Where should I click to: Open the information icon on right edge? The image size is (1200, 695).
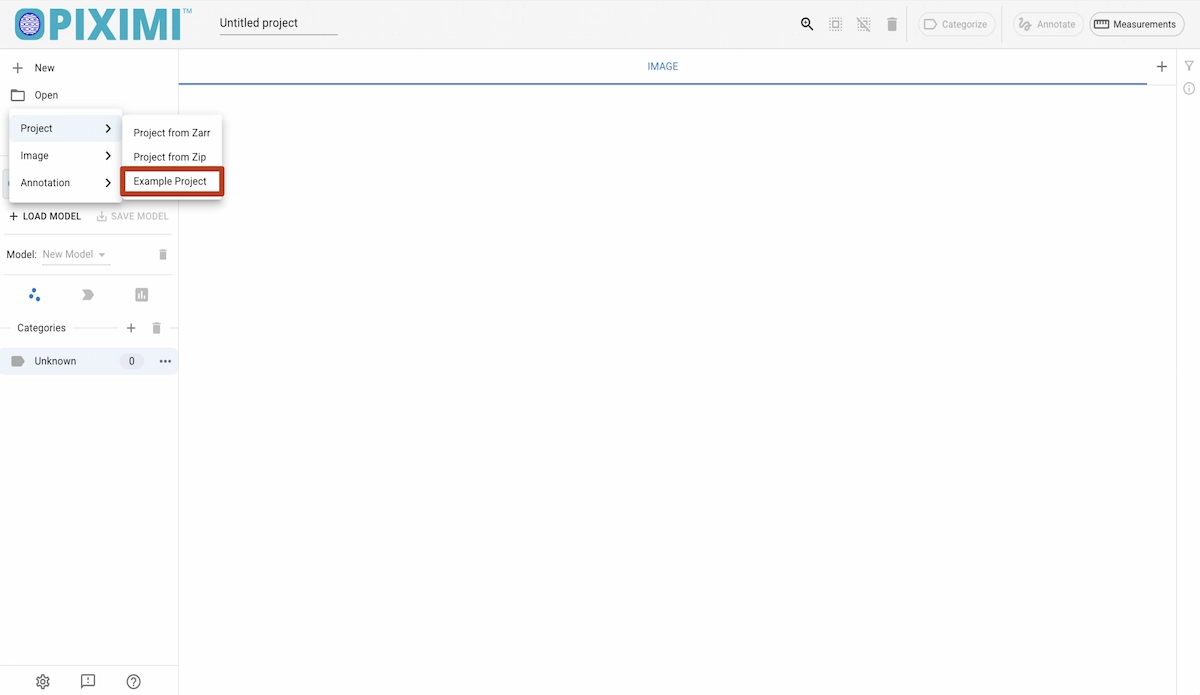pos(1189,89)
